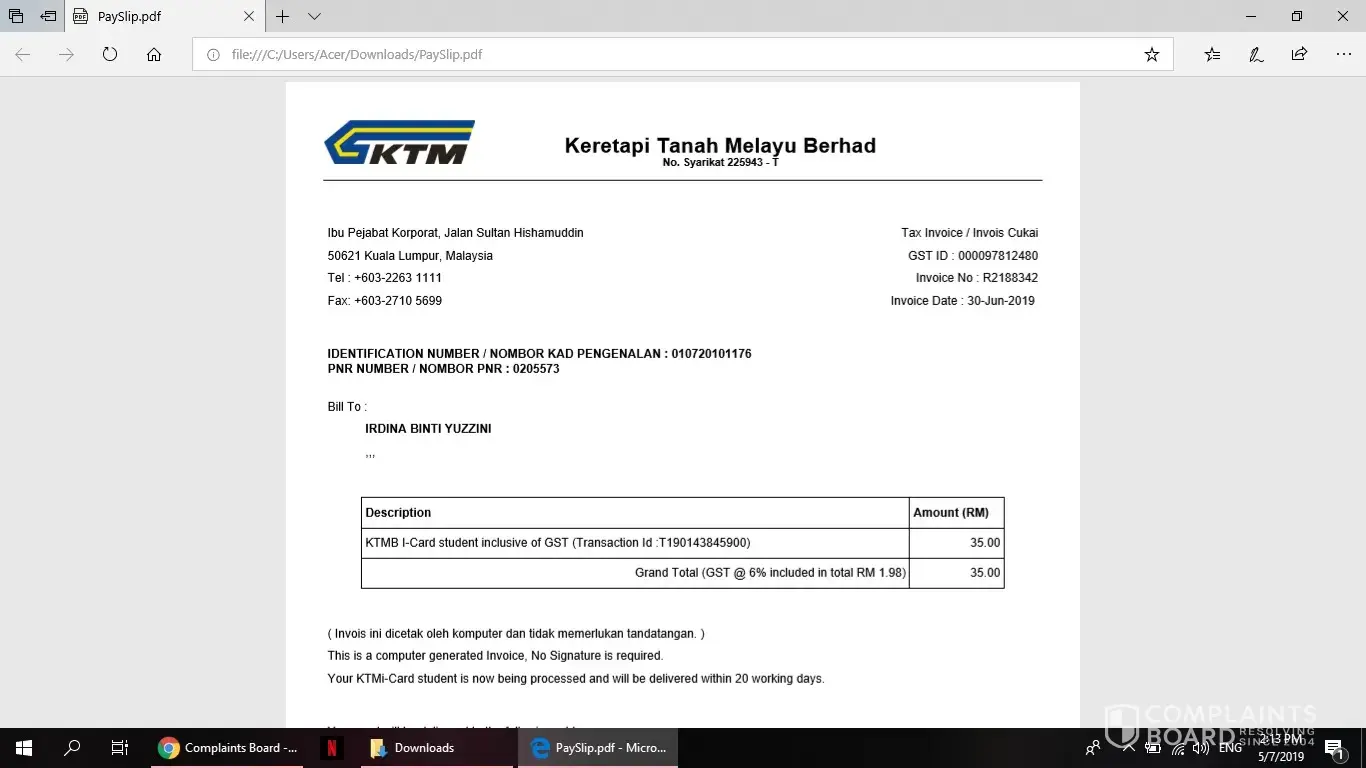Click '50621 Kuala Lumpur, Malaysia' address line

pos(410,256)
